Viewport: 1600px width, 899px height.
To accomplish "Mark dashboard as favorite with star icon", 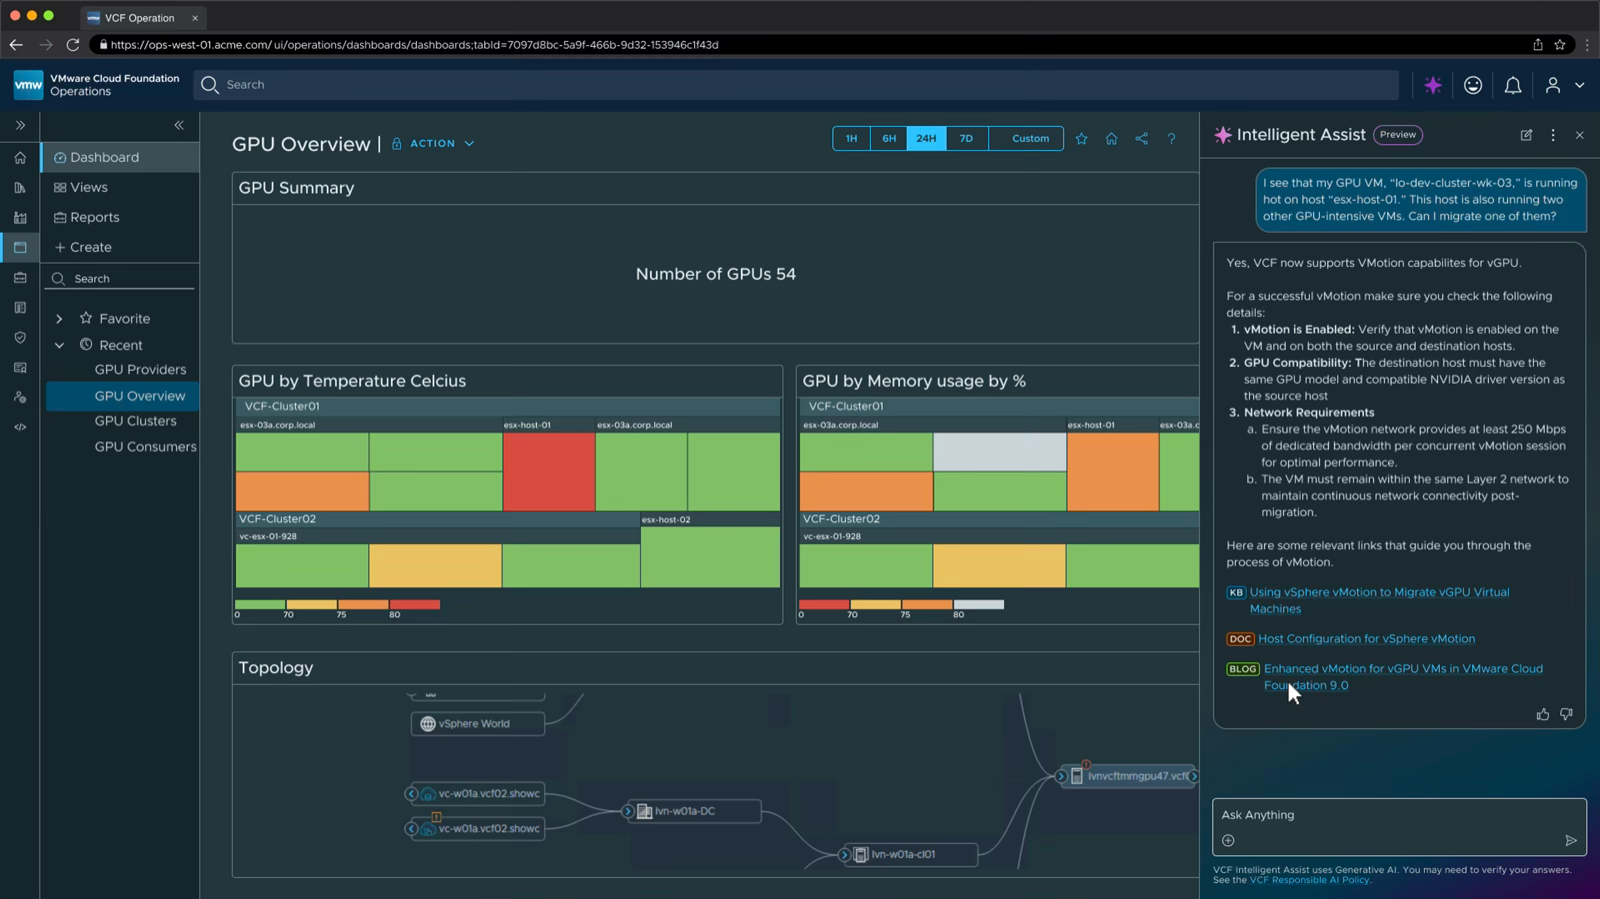I will point(1081,139).
